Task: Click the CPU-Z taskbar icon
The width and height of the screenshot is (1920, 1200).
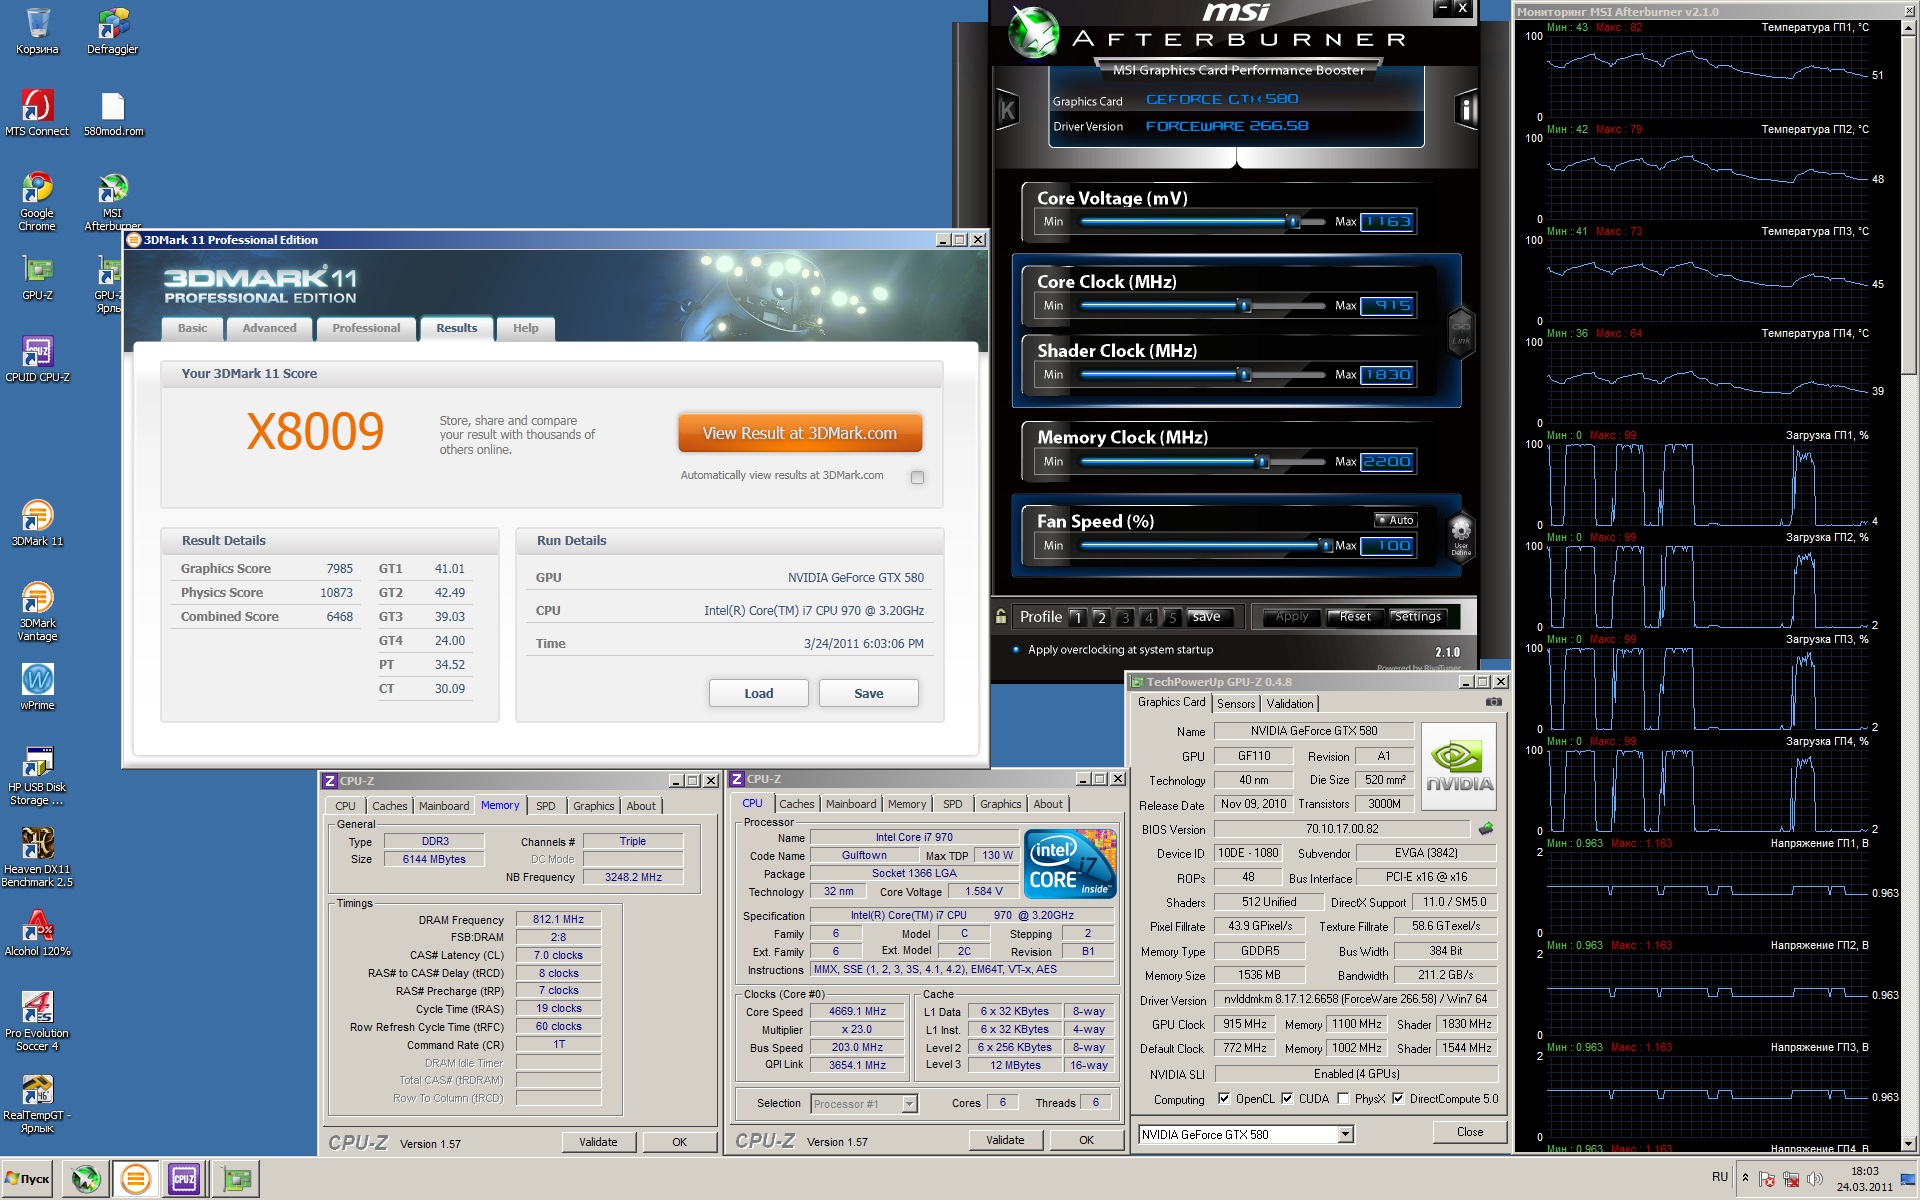Action: [x=184, y=1179]
